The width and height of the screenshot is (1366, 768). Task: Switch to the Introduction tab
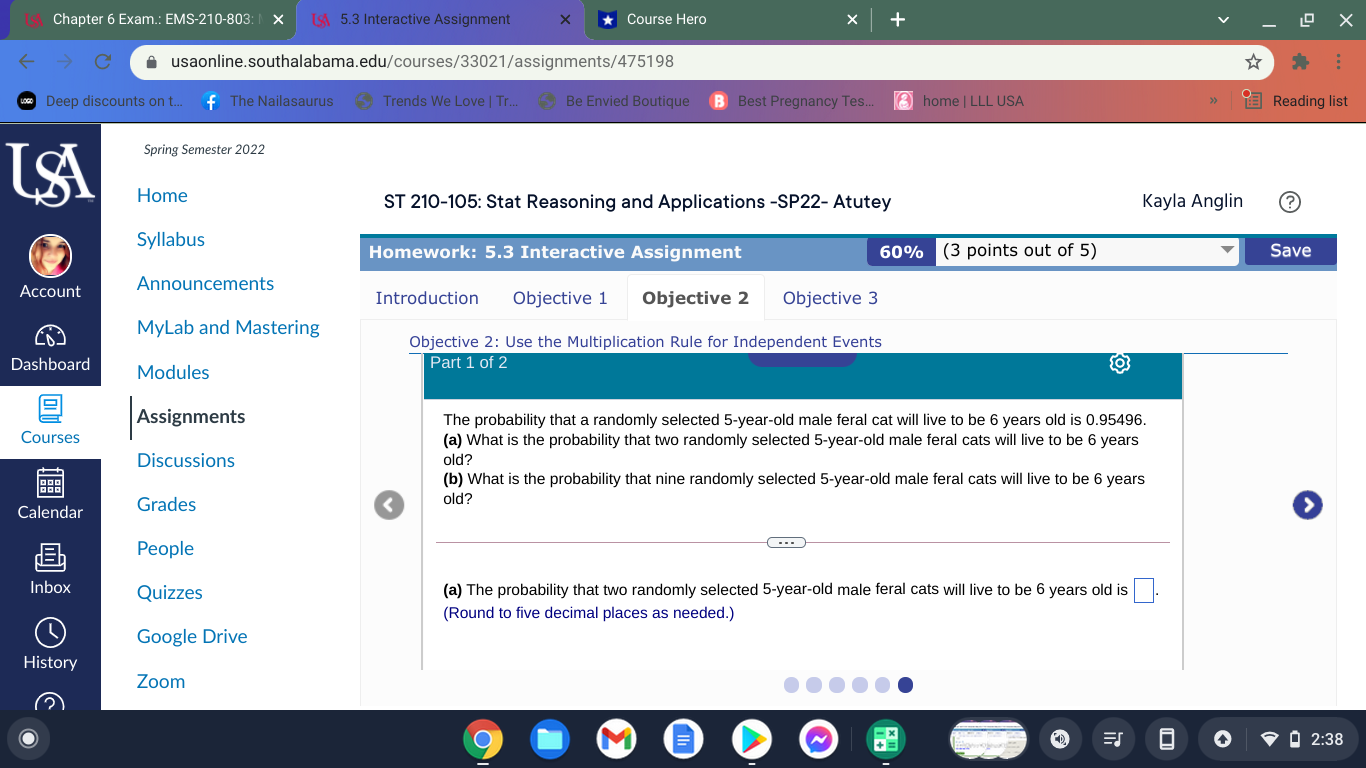426,297
